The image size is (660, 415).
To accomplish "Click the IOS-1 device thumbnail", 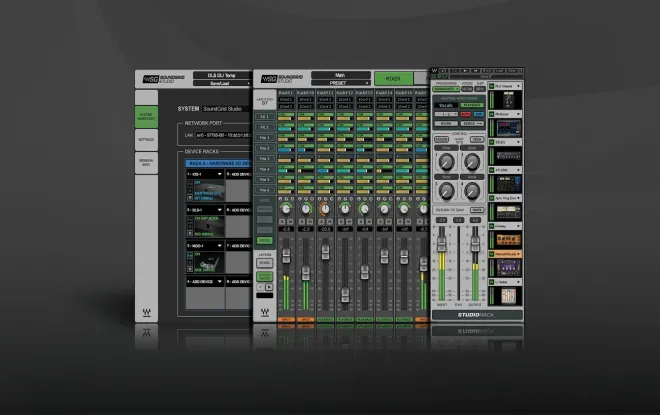I will pyautogui.click(x=209, y=191).
